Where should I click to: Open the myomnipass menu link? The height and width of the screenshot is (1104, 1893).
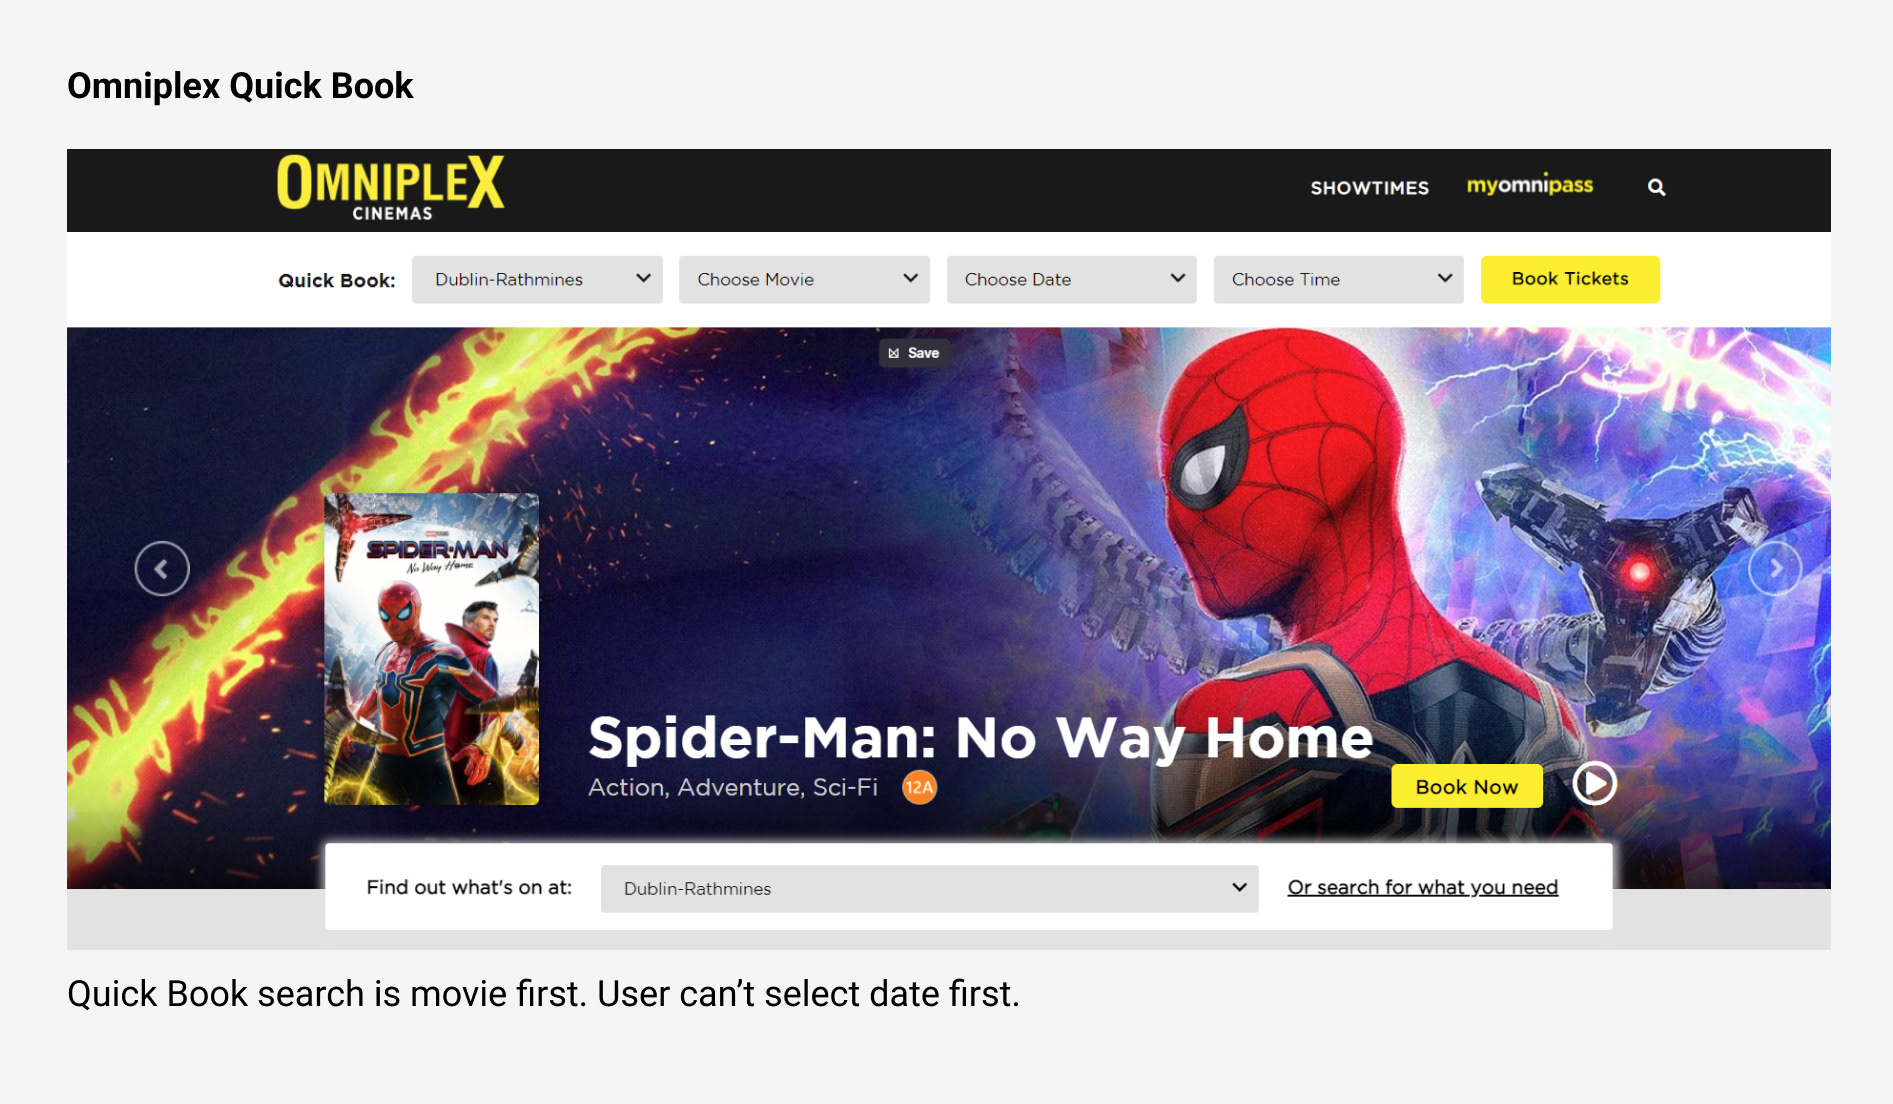tap(1529, 186)
